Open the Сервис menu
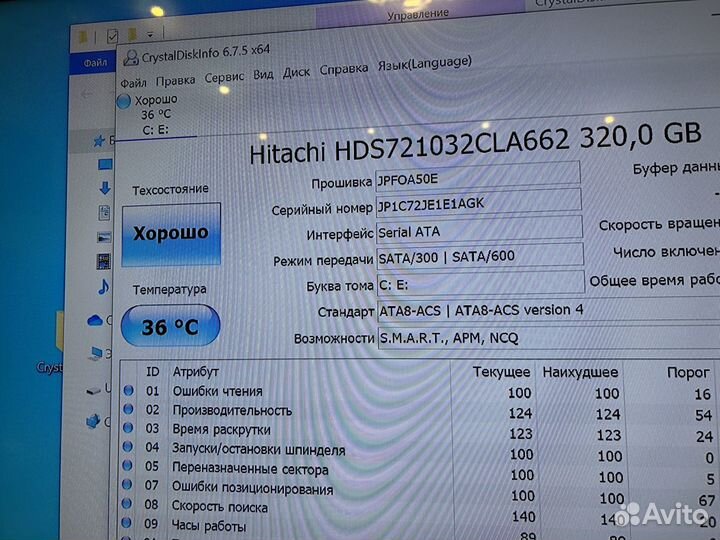720x540 pixels. (x=224, y=78)
